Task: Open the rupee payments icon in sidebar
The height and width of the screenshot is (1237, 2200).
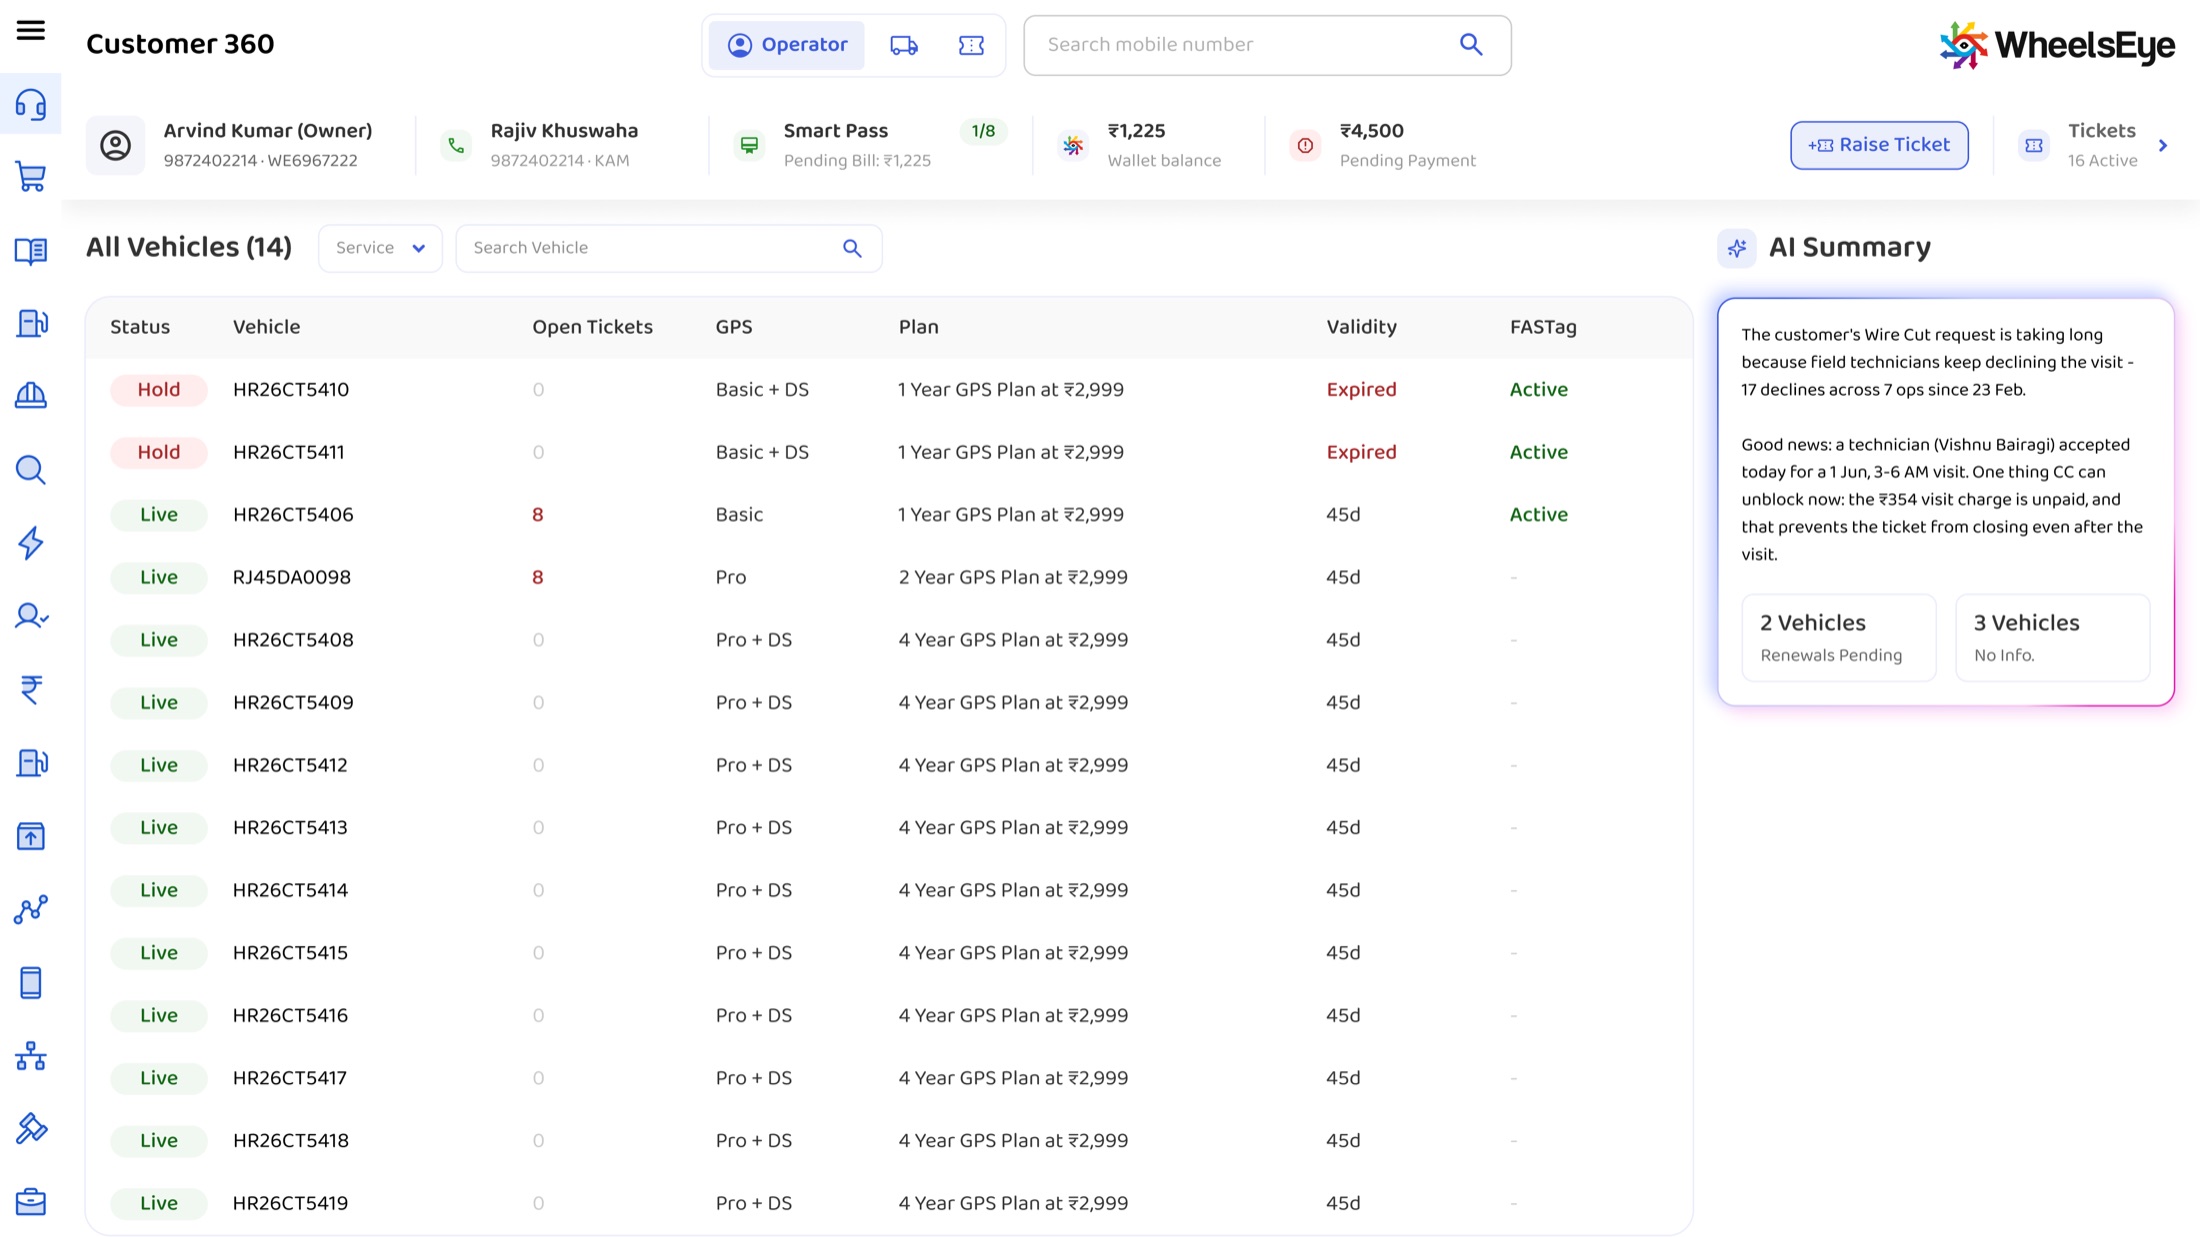Action: click(x=31, y=690)
